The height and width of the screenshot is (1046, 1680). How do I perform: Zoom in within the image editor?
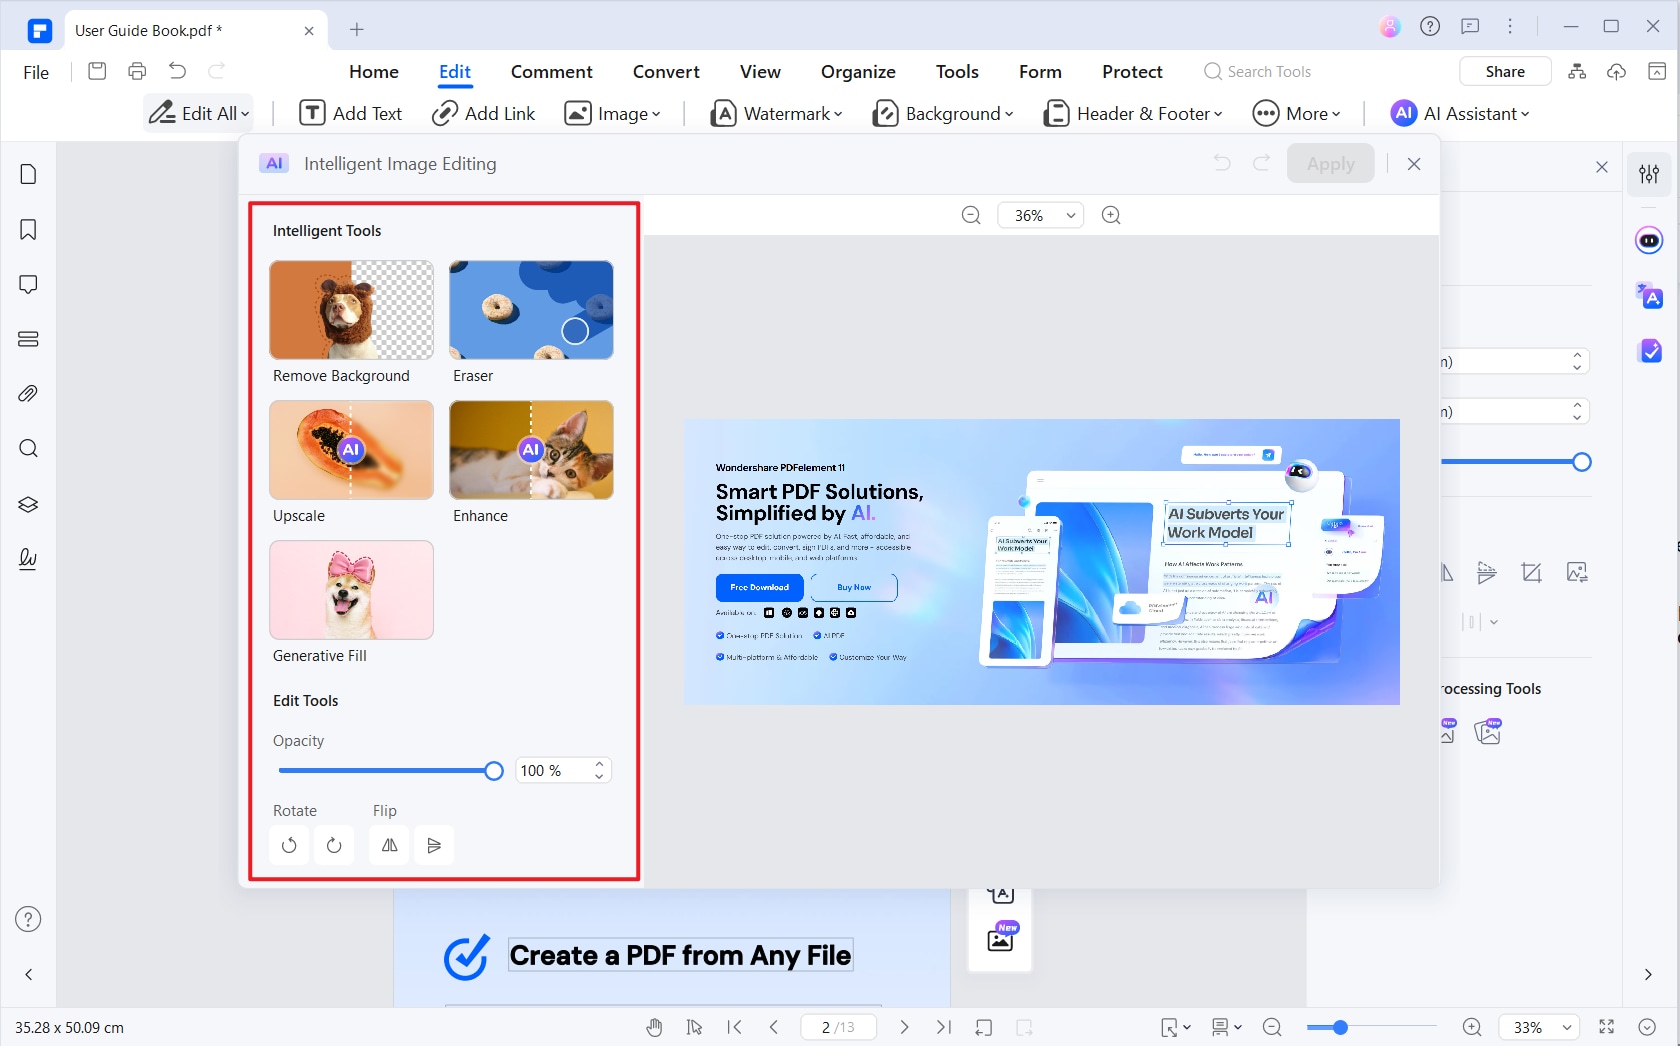pos(1111,215)
